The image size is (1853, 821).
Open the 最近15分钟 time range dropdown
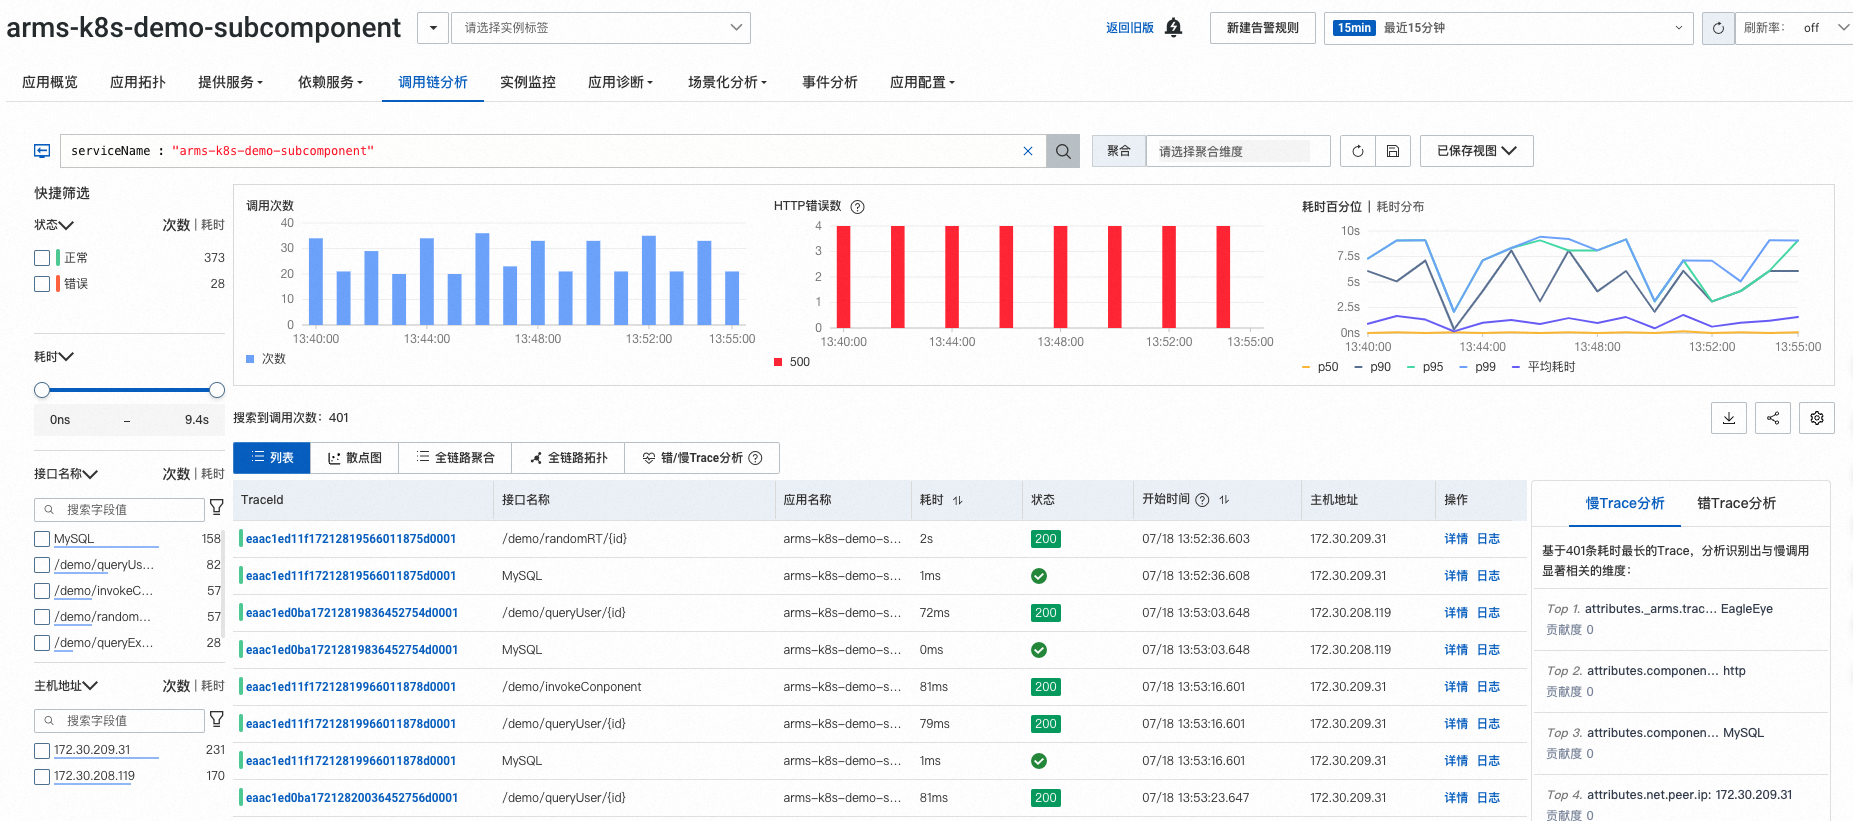(1509, 28)
